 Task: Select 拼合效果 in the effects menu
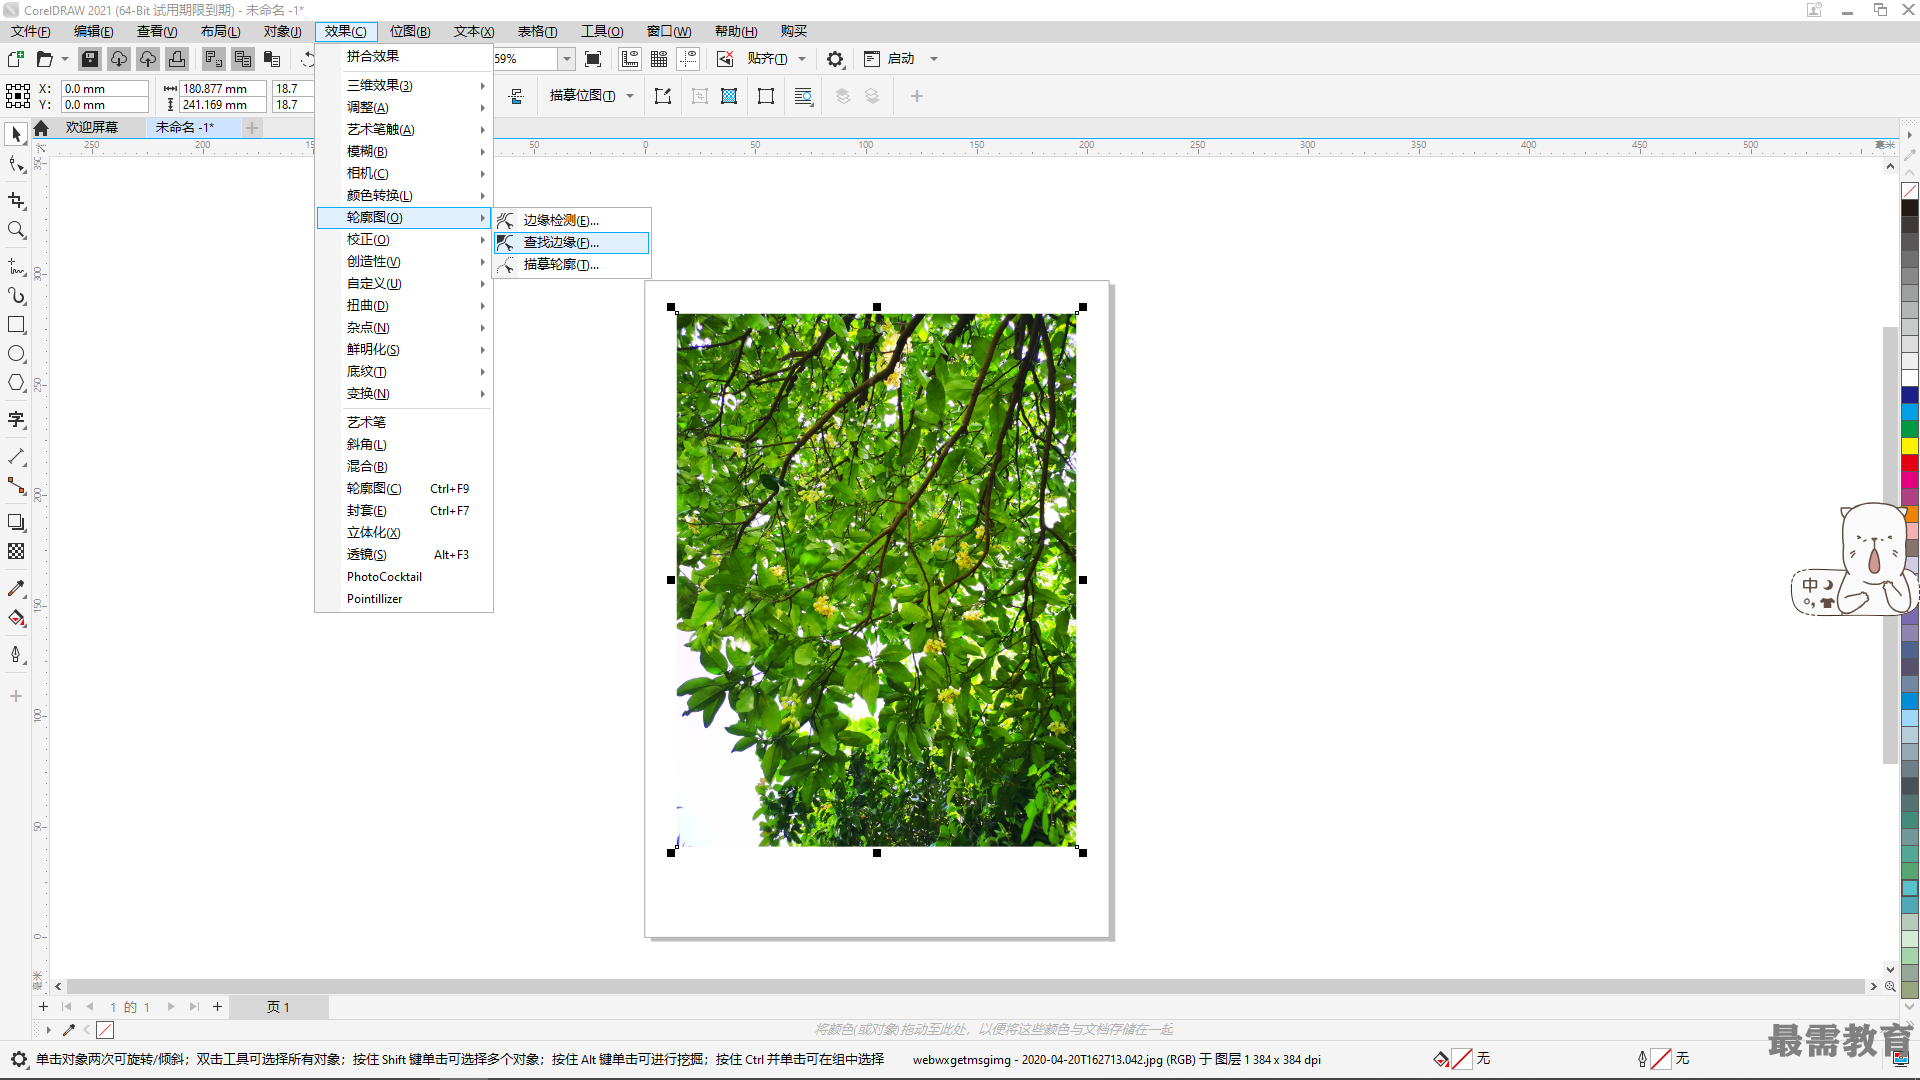[x=404, y=56]
